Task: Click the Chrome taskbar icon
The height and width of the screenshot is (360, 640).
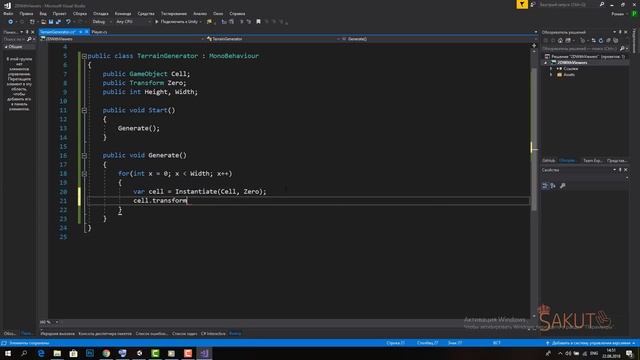Action: point(106,353)
